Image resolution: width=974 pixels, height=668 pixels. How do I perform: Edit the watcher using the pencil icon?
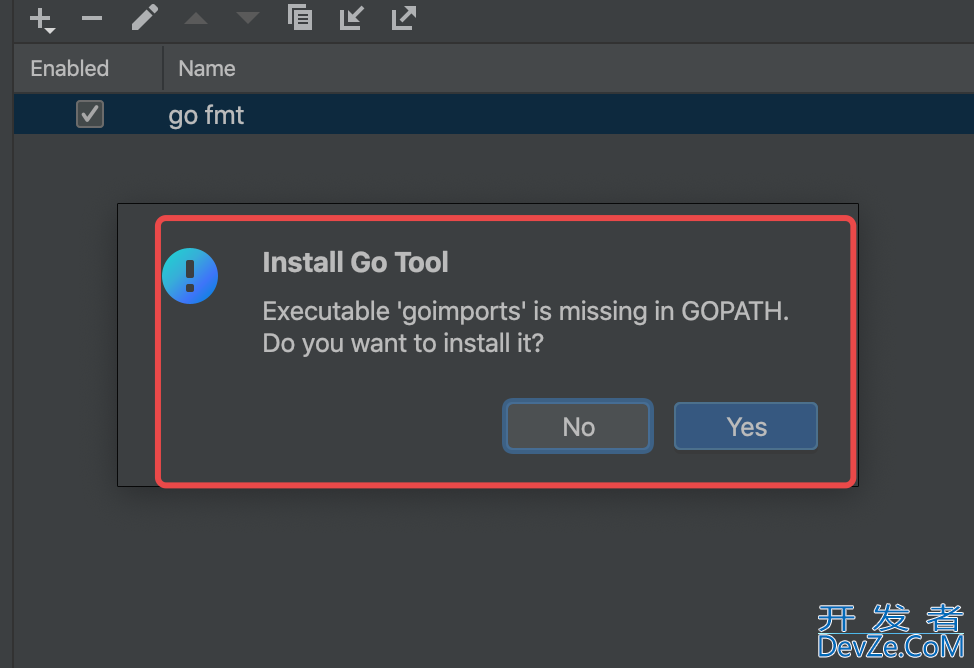145,17
